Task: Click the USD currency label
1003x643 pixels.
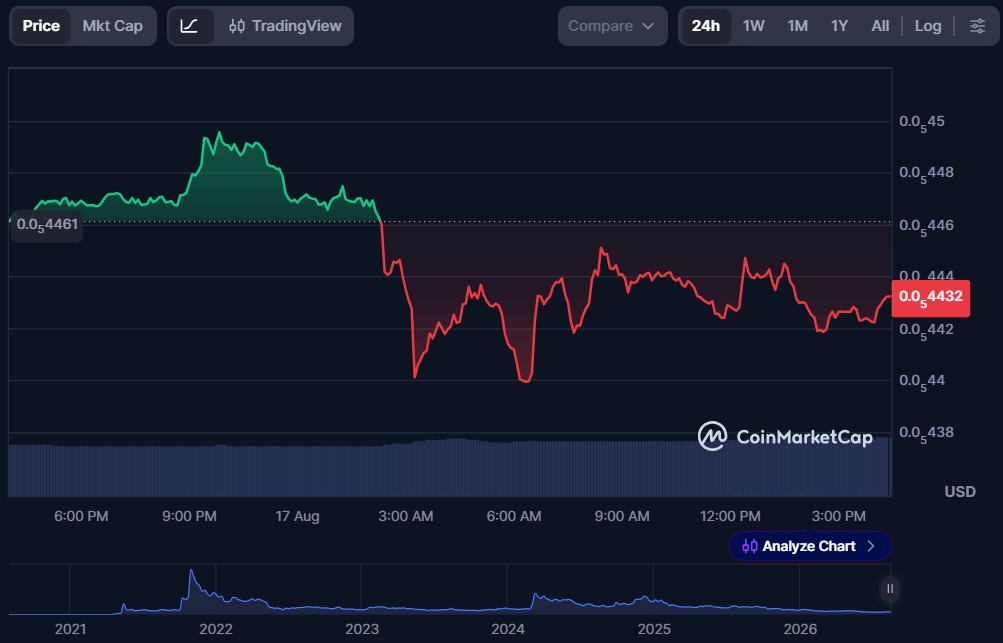Action: click(x=960, y=491)
